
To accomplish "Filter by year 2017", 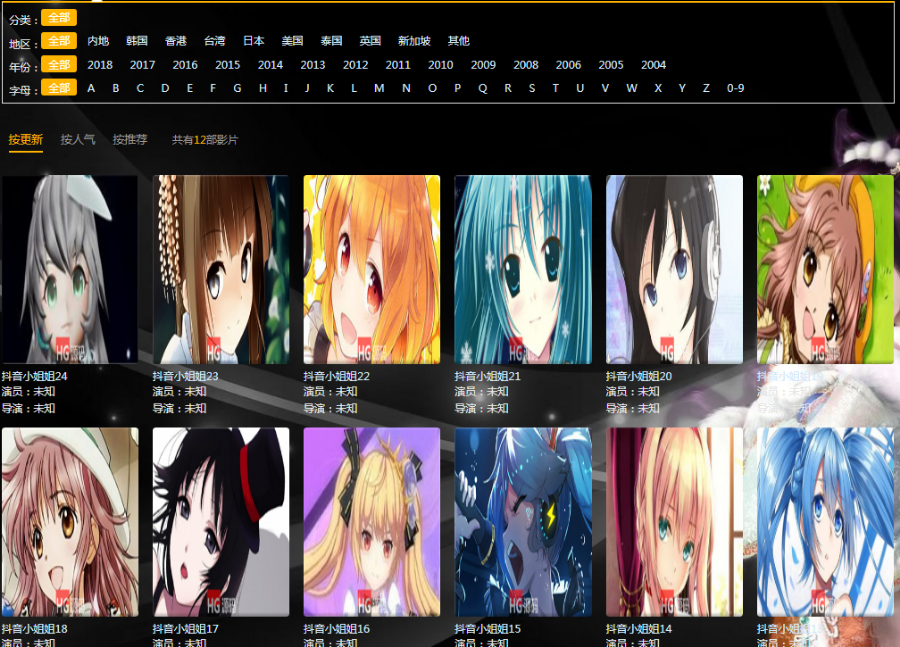I will [142, 65].
